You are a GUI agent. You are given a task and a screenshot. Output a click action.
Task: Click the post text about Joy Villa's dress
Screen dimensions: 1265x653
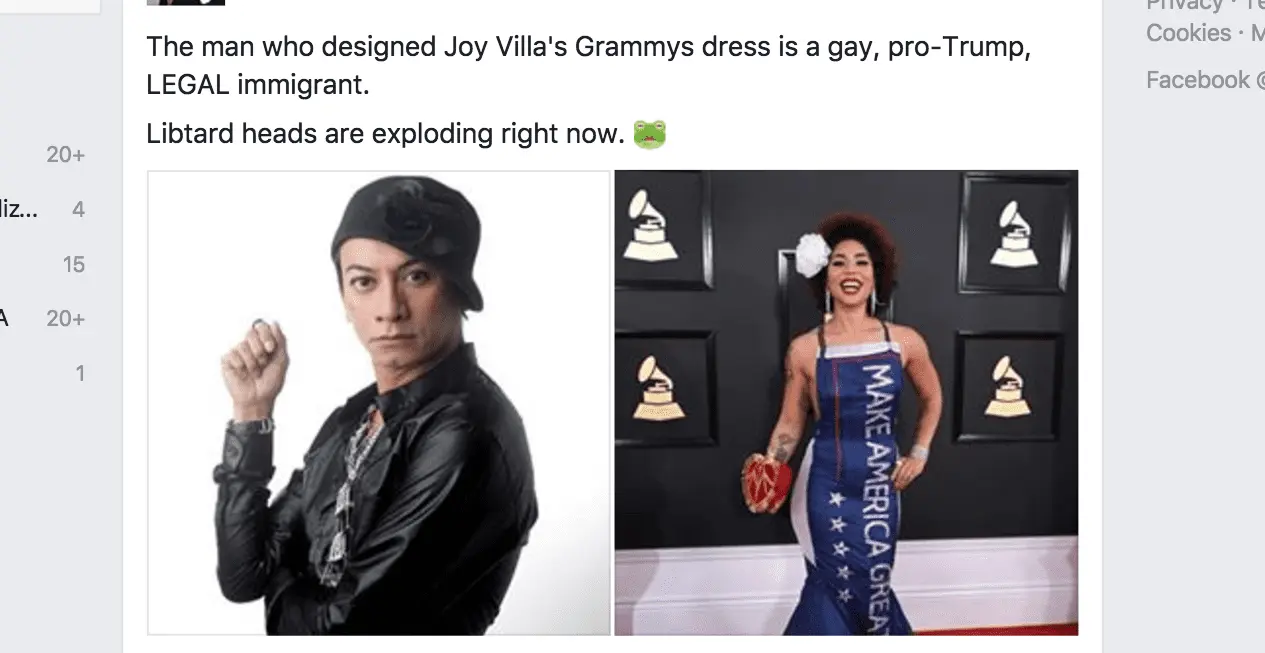pyautogui.click(x=588, y=65)
